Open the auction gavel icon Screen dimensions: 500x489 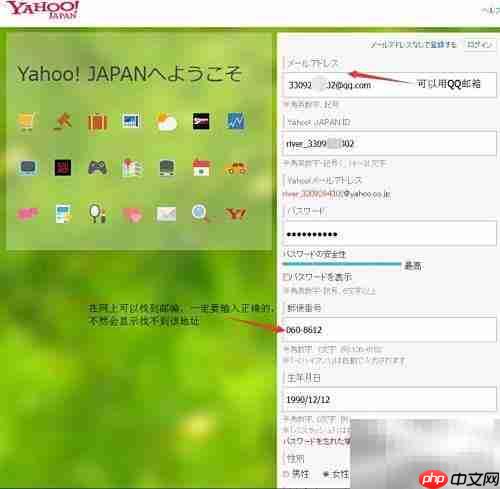click(x=62, y=121)
